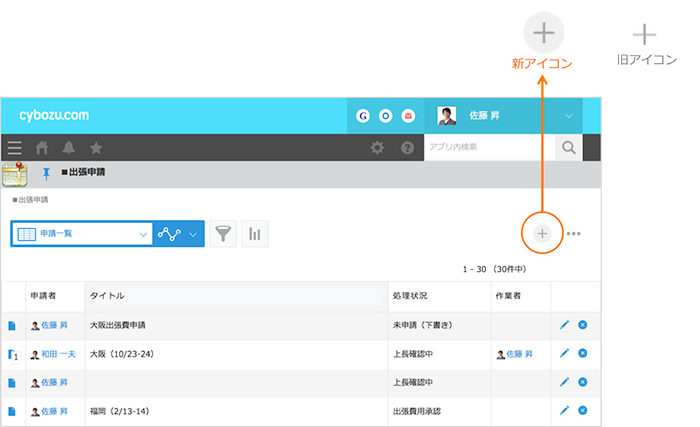This screenshot has height=427, width=700.
Task: Edit the 福岡 (2/13-14) record with pencil
Action: point(564,410)
